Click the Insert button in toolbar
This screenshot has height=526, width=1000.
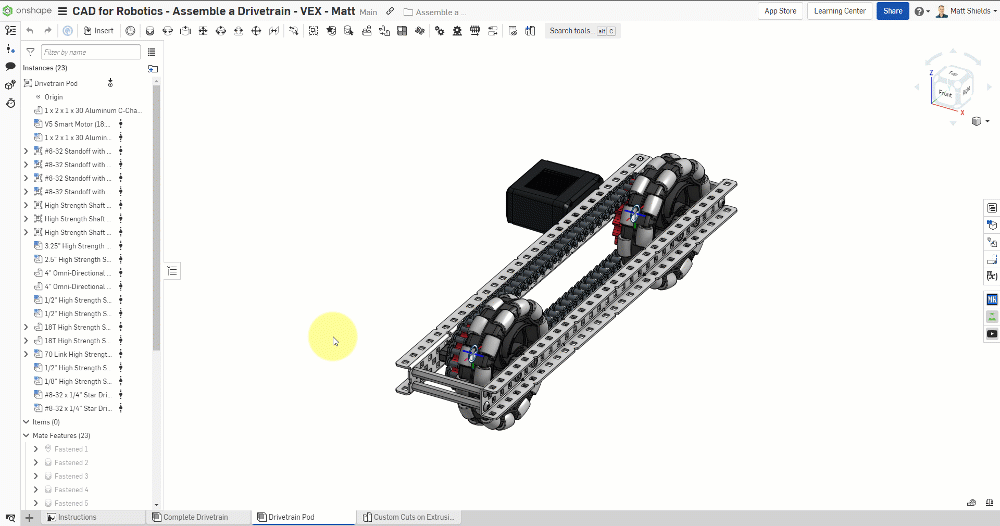[x=98, y=31]
